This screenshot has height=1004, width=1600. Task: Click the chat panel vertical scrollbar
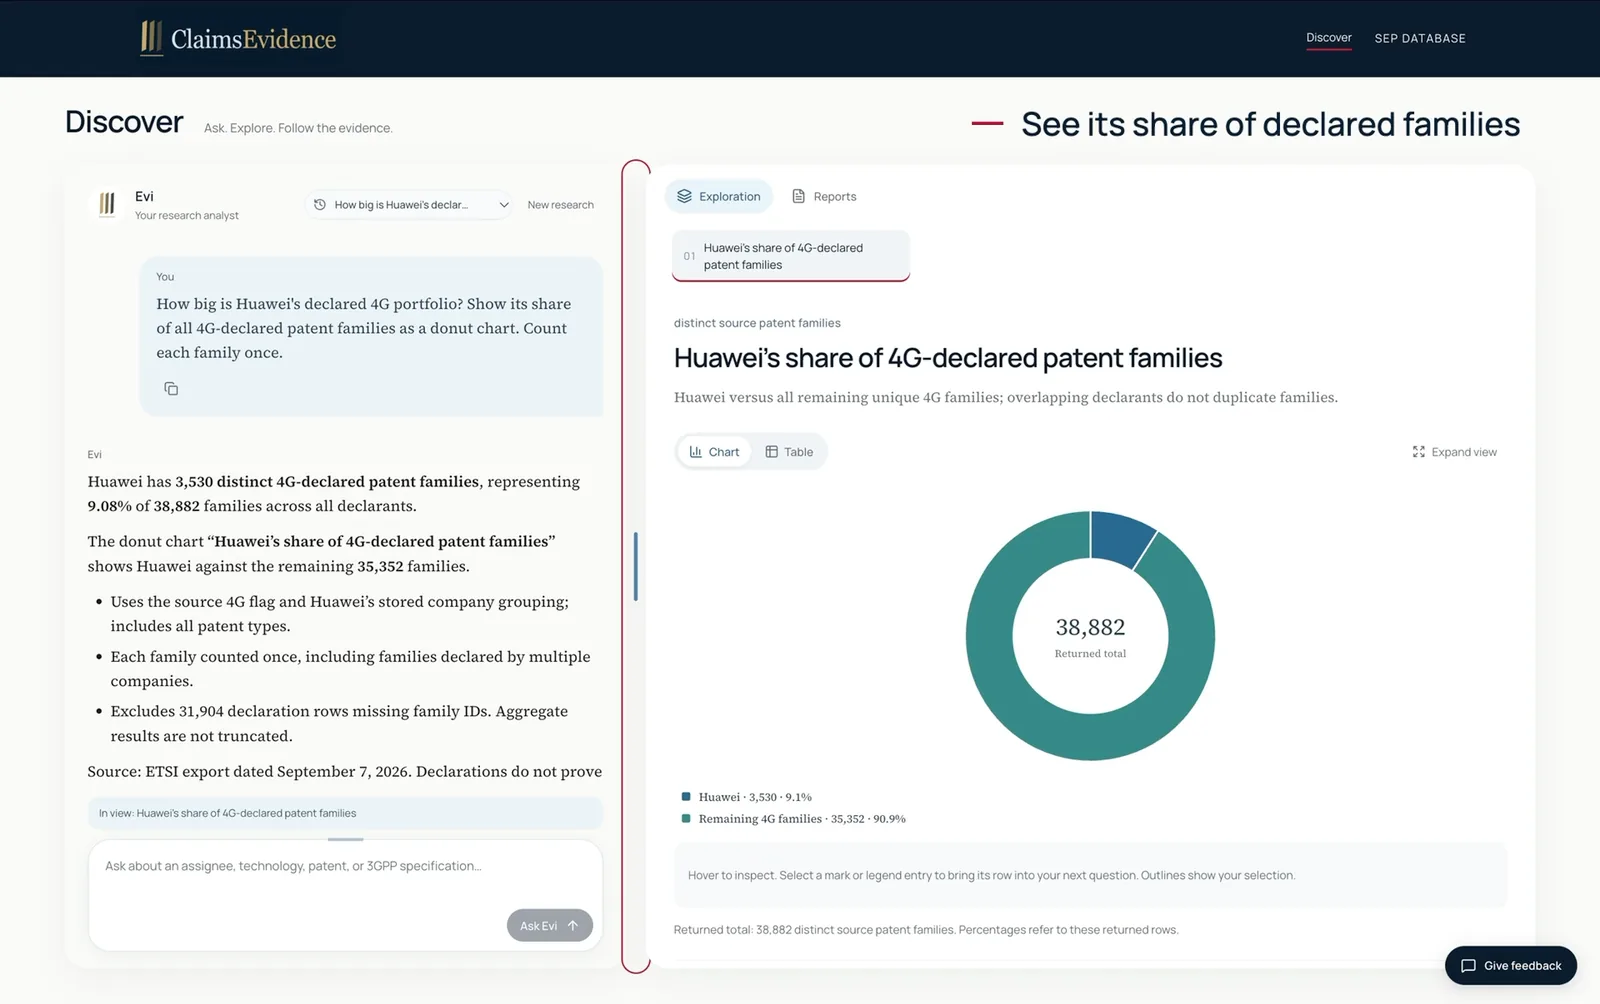click(635, 566)
